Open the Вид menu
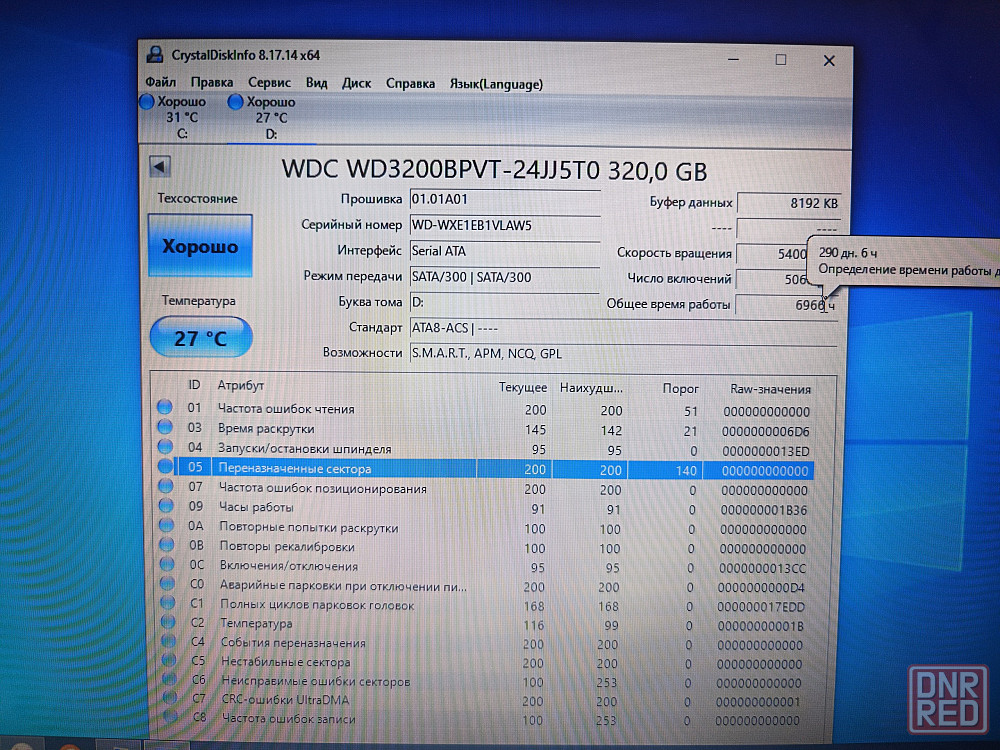Viewport: 1000px width, 750px height. click(x=316, y=83)
